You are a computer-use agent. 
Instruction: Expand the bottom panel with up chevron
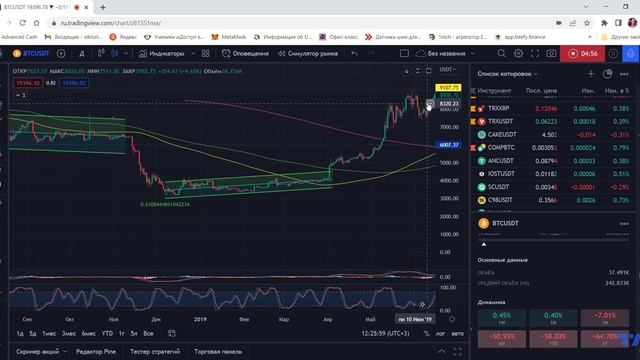pos(442,351)
